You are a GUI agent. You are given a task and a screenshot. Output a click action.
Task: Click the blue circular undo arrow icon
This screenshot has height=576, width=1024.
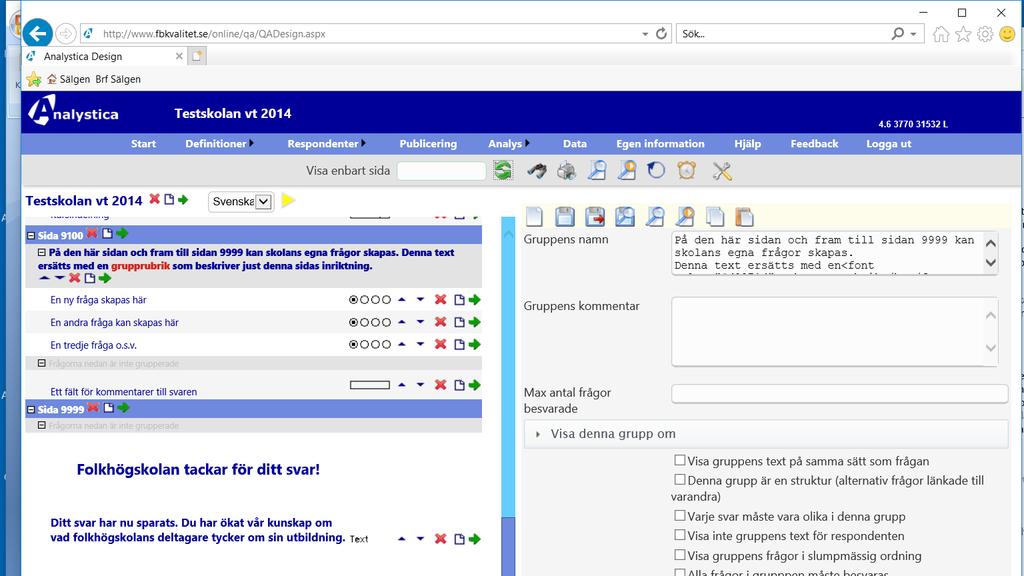click(656, 170)
